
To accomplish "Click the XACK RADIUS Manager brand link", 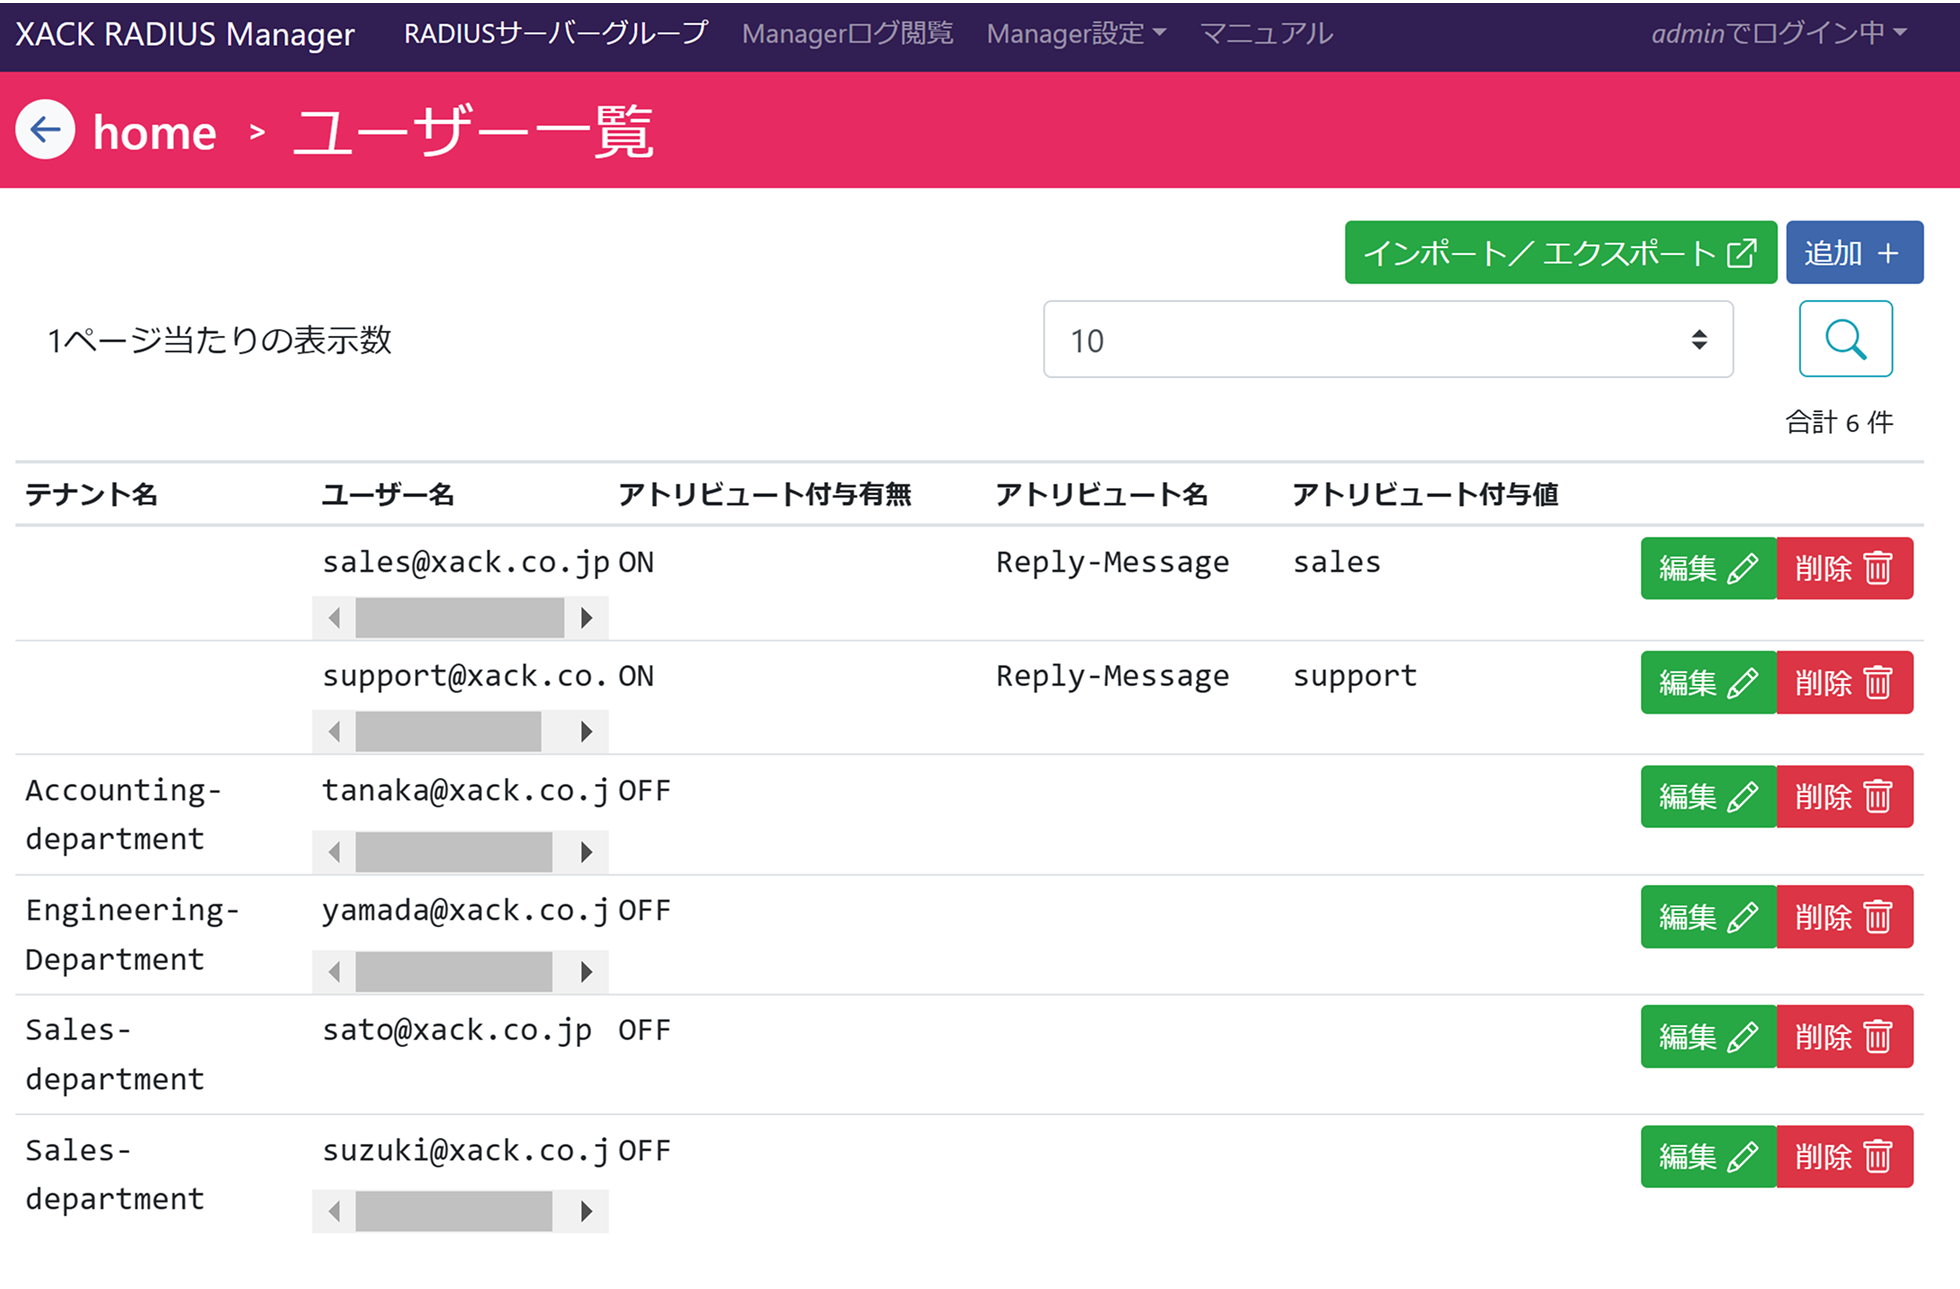I will pos(185,34).
